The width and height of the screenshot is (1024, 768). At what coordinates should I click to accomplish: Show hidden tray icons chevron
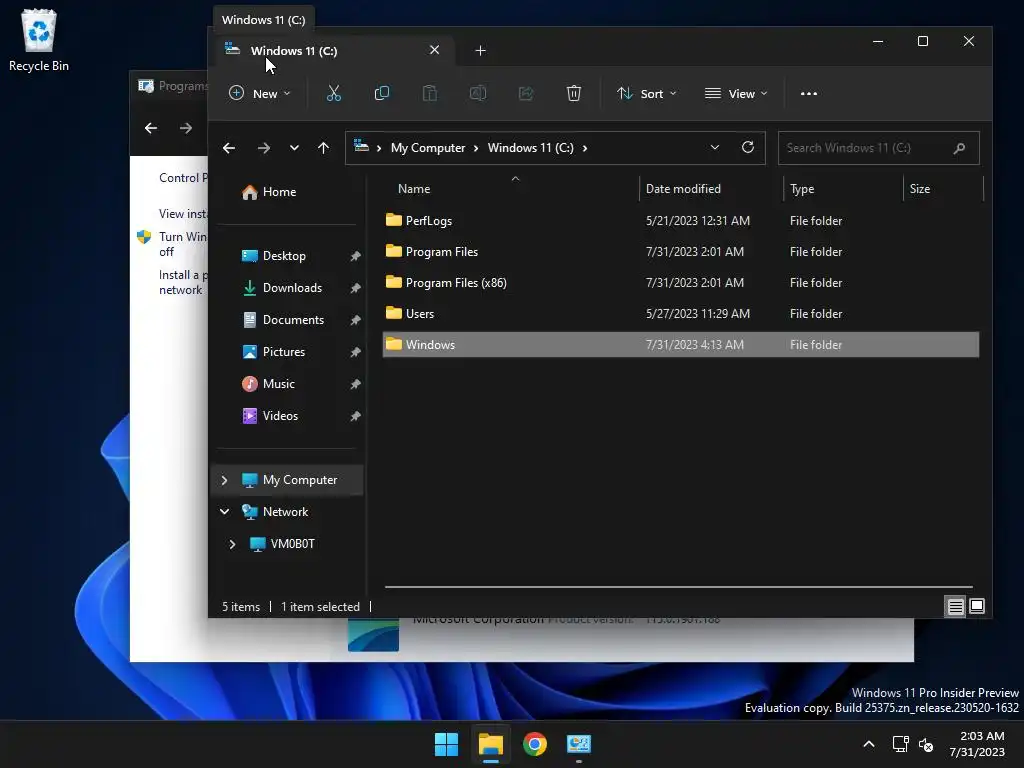tap(869, 744)
